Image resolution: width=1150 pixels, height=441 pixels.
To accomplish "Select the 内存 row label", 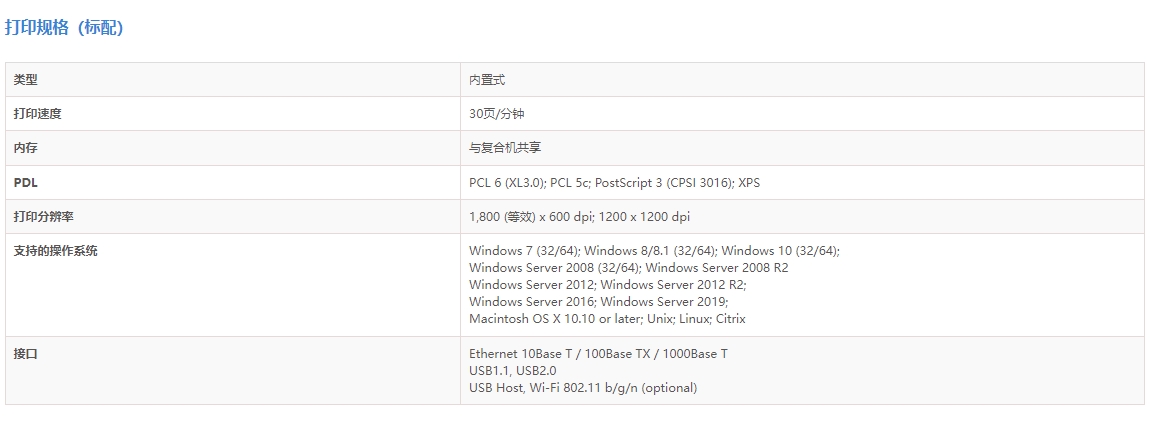I will (x=26, y=148).
